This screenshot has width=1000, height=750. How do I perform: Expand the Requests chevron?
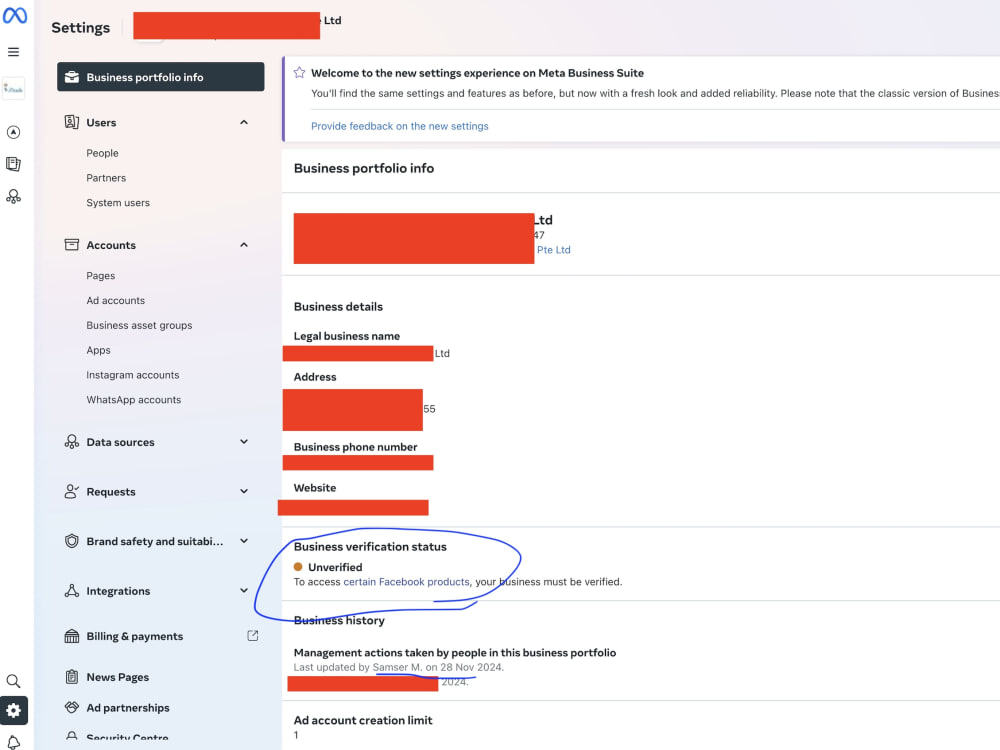[244, 491]
